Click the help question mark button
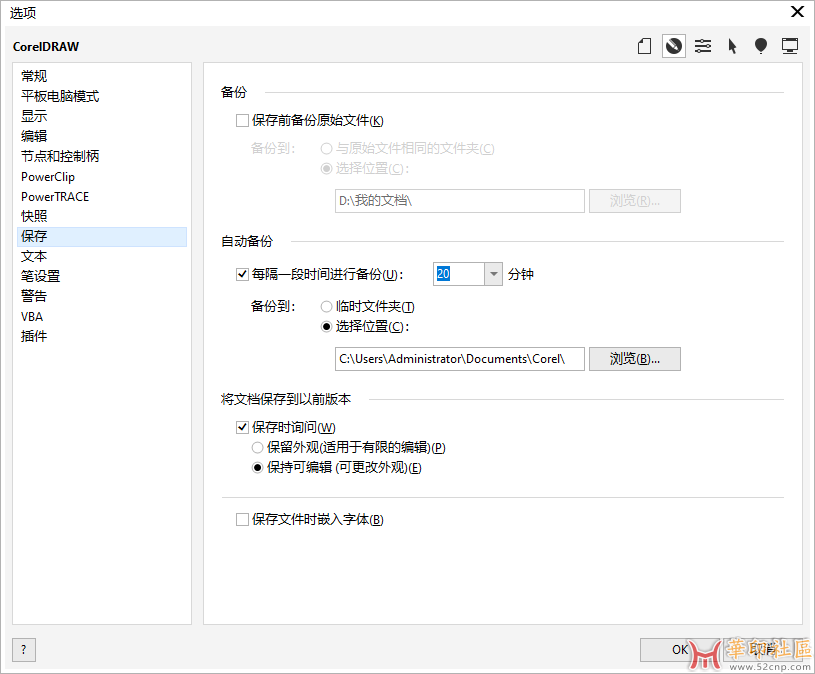Viewport: 815px width, 674px height. pyautogui.click(x=24, y=650)
